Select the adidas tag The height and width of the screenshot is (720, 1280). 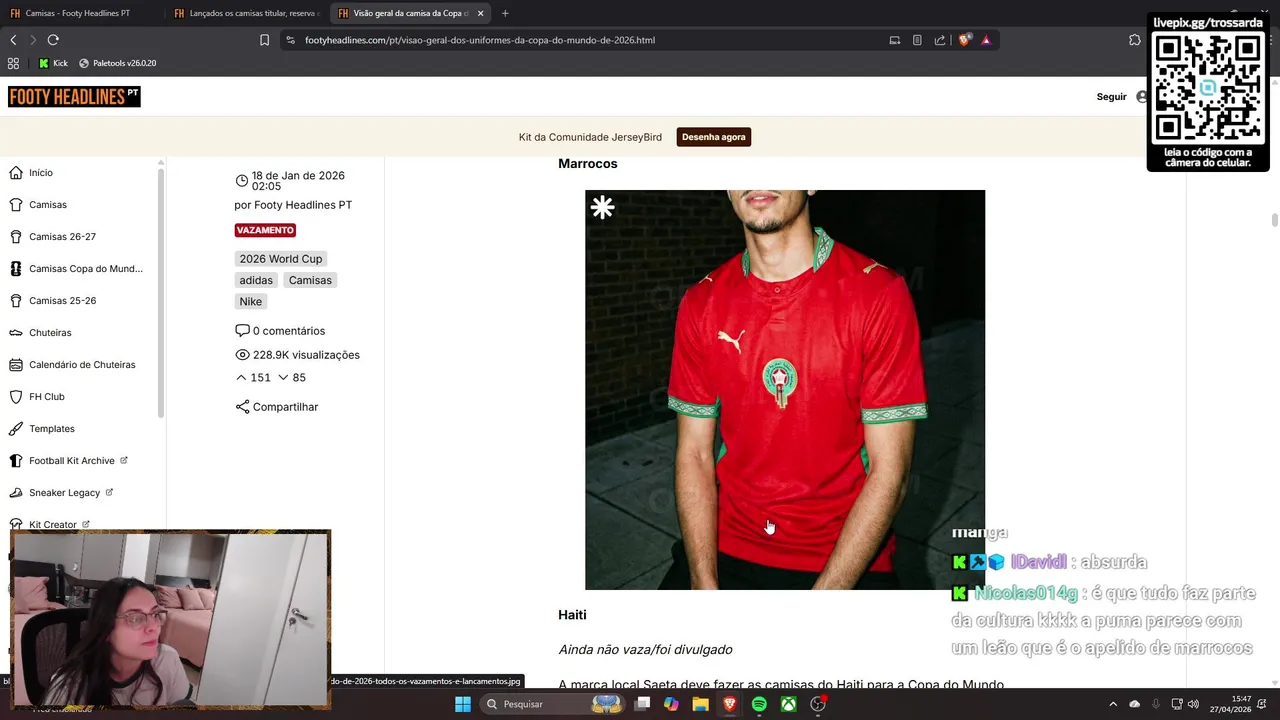click(x=256, y=280)
